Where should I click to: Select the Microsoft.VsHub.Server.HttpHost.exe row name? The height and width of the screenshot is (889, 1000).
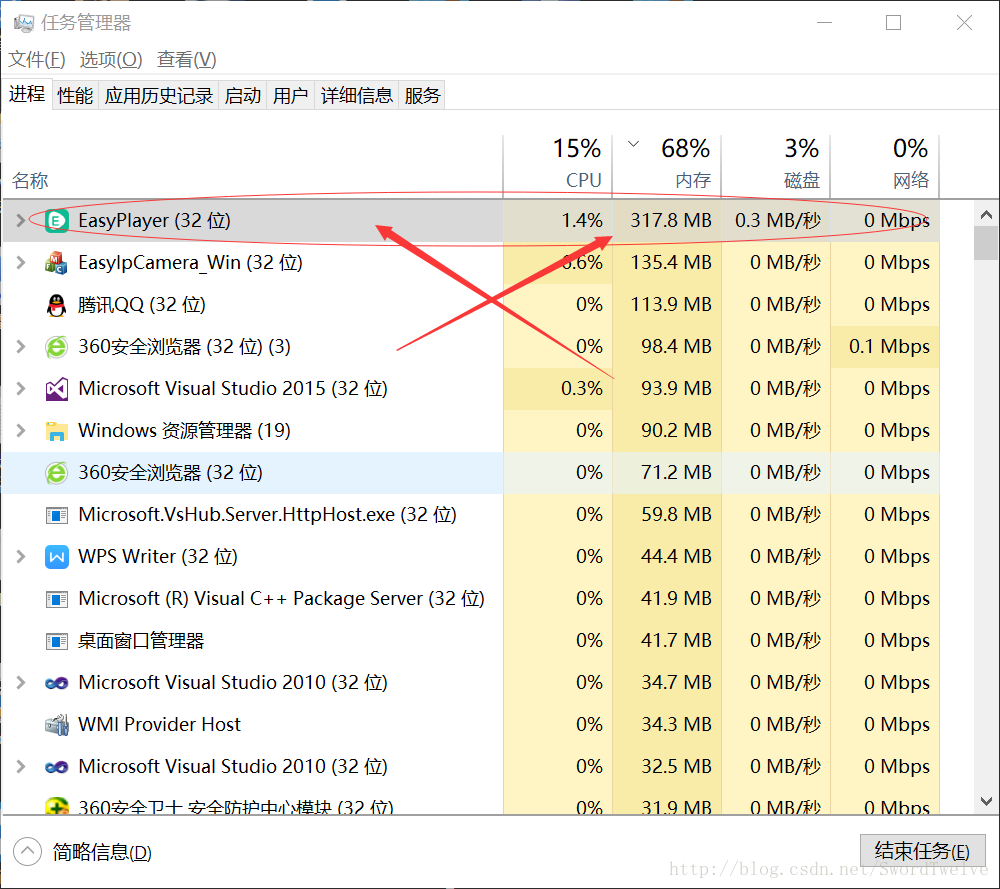click(267, 515)
